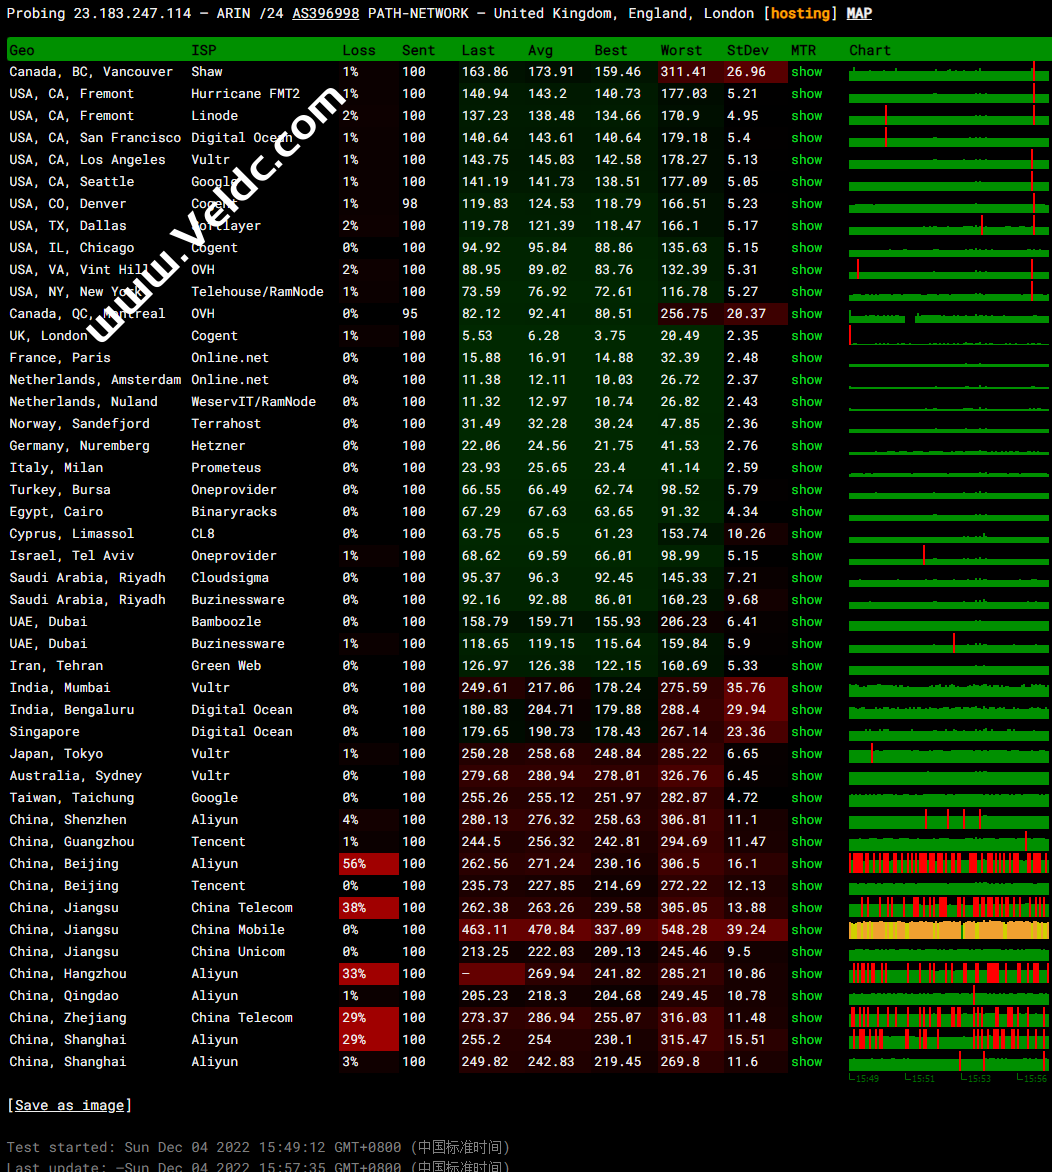
Task: Show MTR for France, Paris row
Action: click(x=807, y=358)
